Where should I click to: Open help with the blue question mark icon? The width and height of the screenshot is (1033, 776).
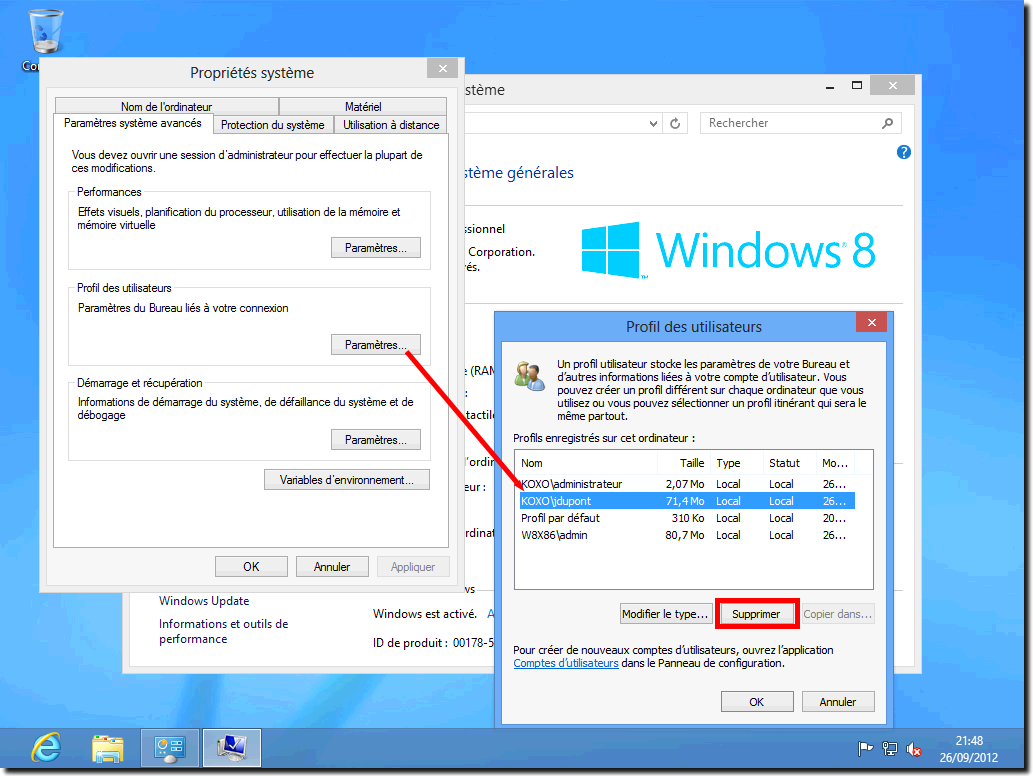tap(904, 152)
